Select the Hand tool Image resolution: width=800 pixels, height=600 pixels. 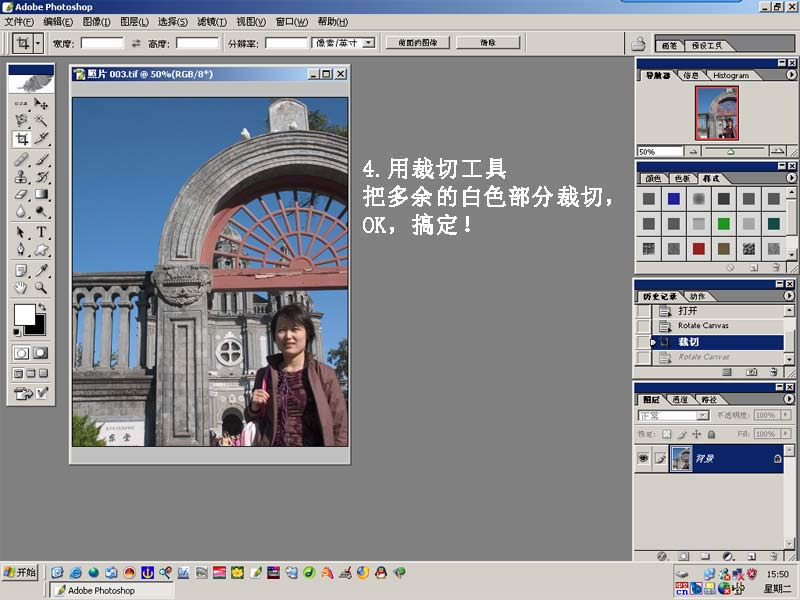(21, 288)
